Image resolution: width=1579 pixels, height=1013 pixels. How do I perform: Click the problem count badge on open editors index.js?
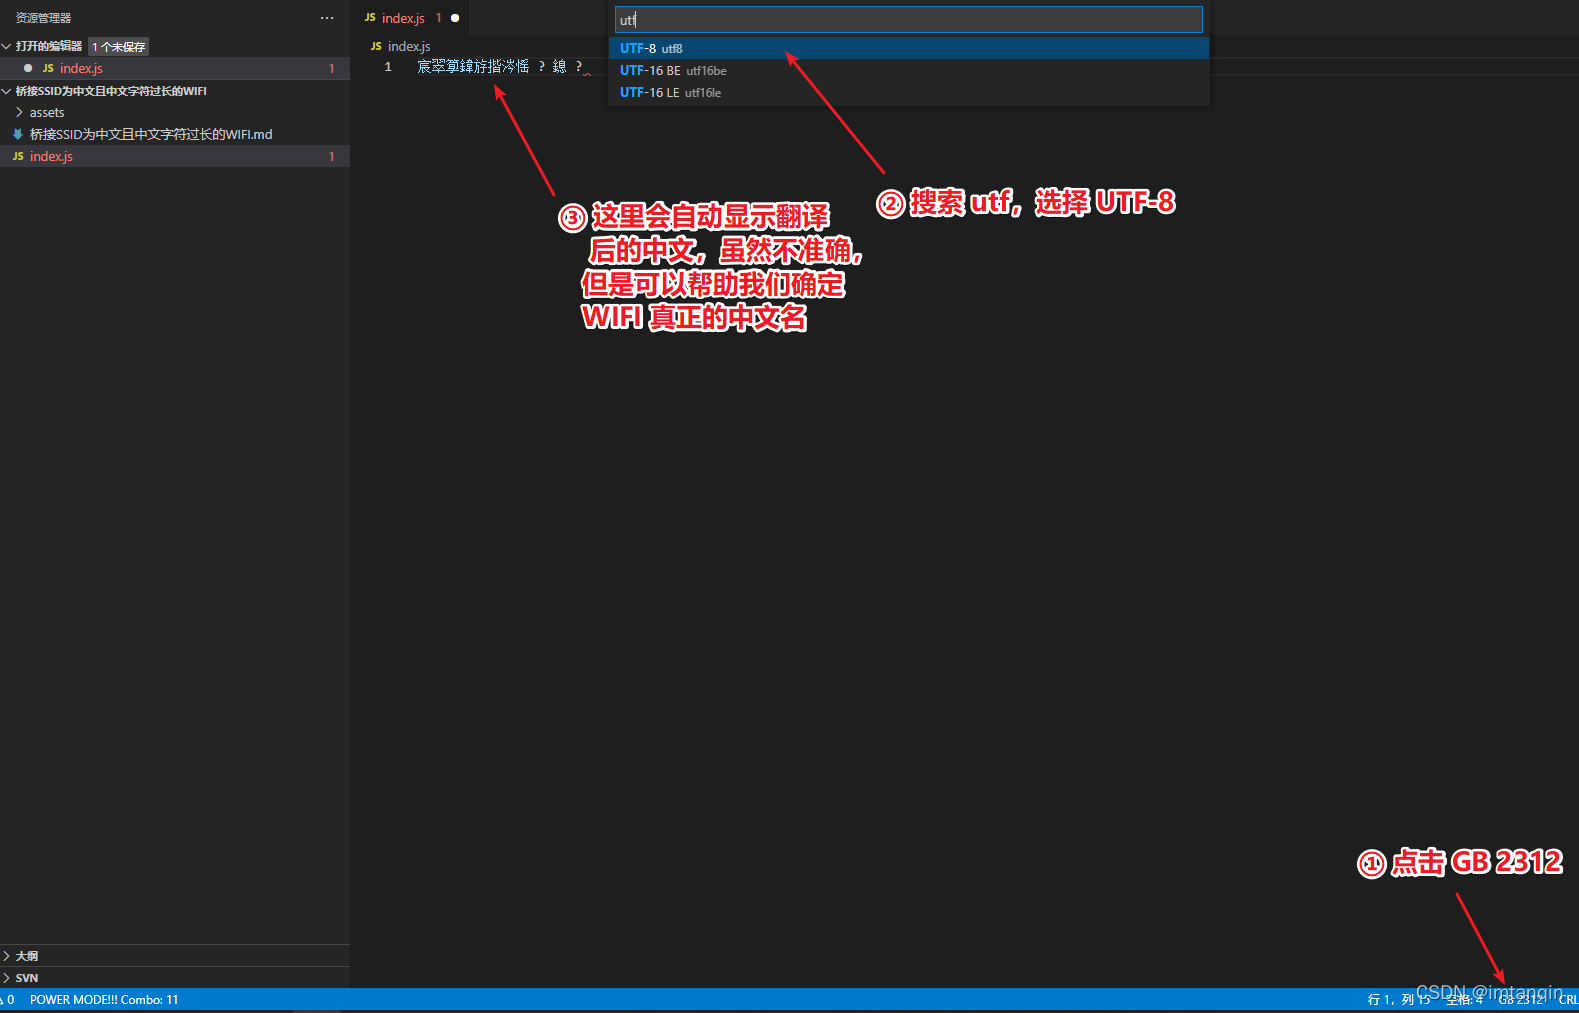point(332,68)
